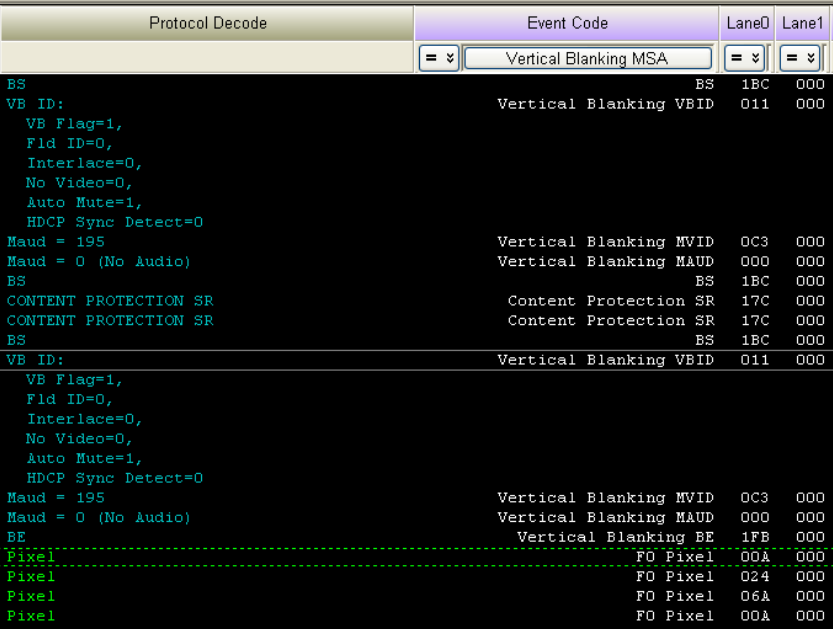Image resolution: width=833 pixels, height=629 pixels.
Task: Open the Lane1 comparison operator dropdown
Action: pyautogui.click(x=800, y=58)
